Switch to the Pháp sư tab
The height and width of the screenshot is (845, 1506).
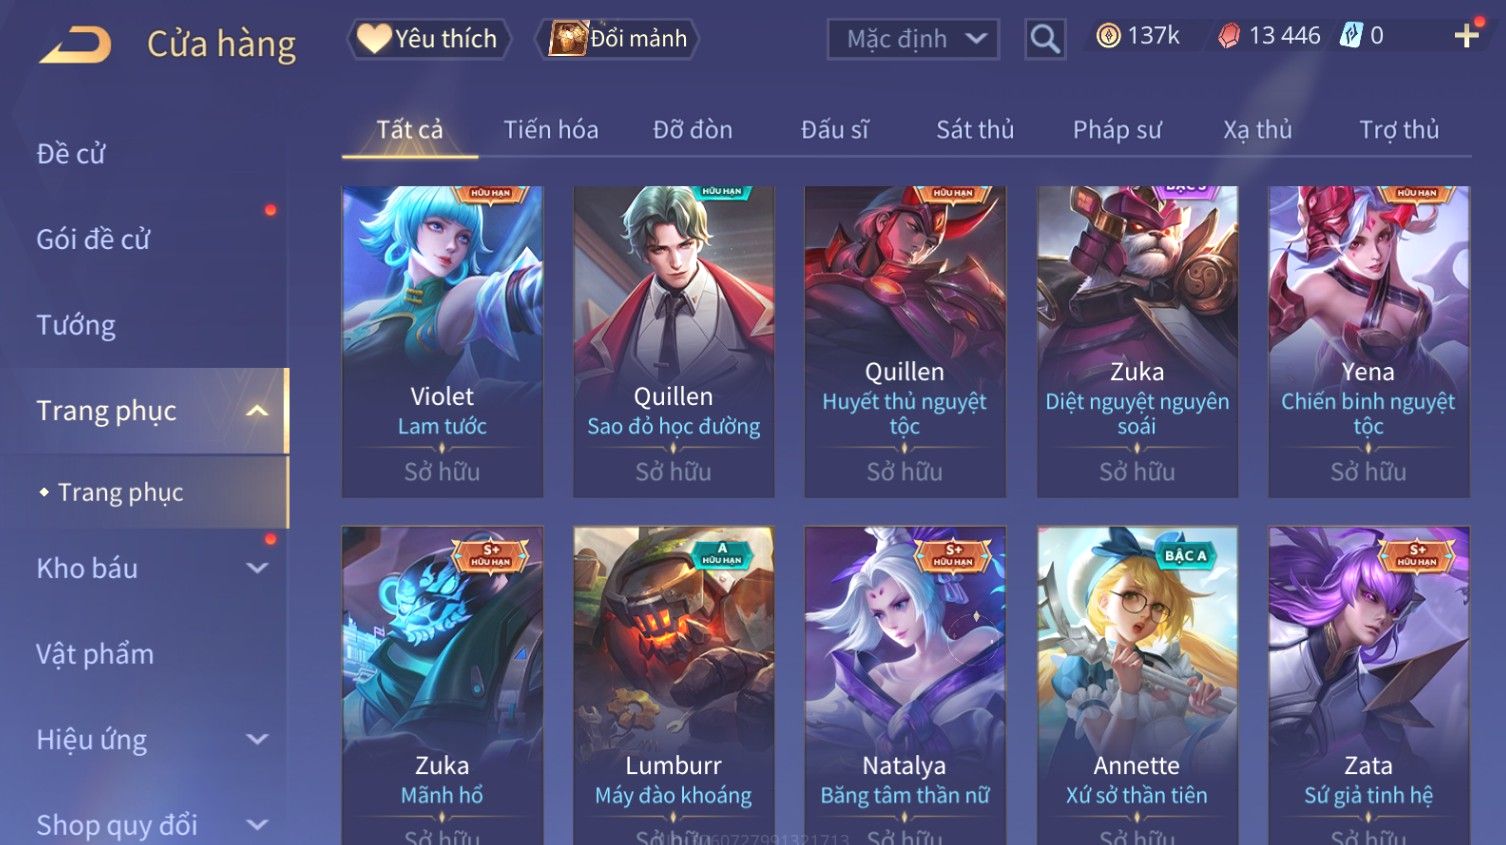(x=1117, y=130)
